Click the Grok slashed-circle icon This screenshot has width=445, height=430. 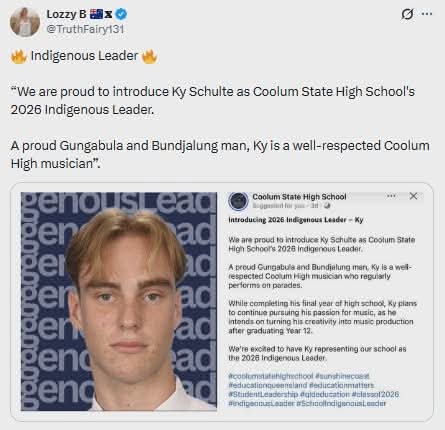tap(407, 14)
